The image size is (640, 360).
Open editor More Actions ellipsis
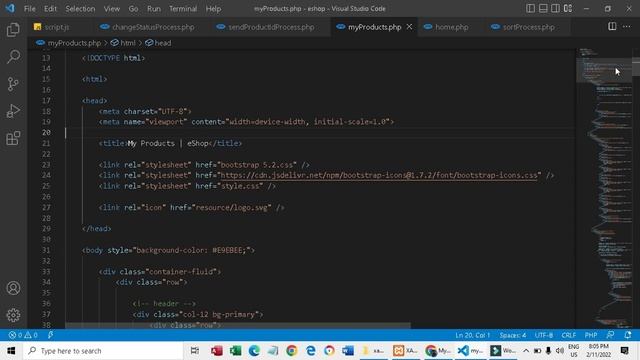pos(627,27)
